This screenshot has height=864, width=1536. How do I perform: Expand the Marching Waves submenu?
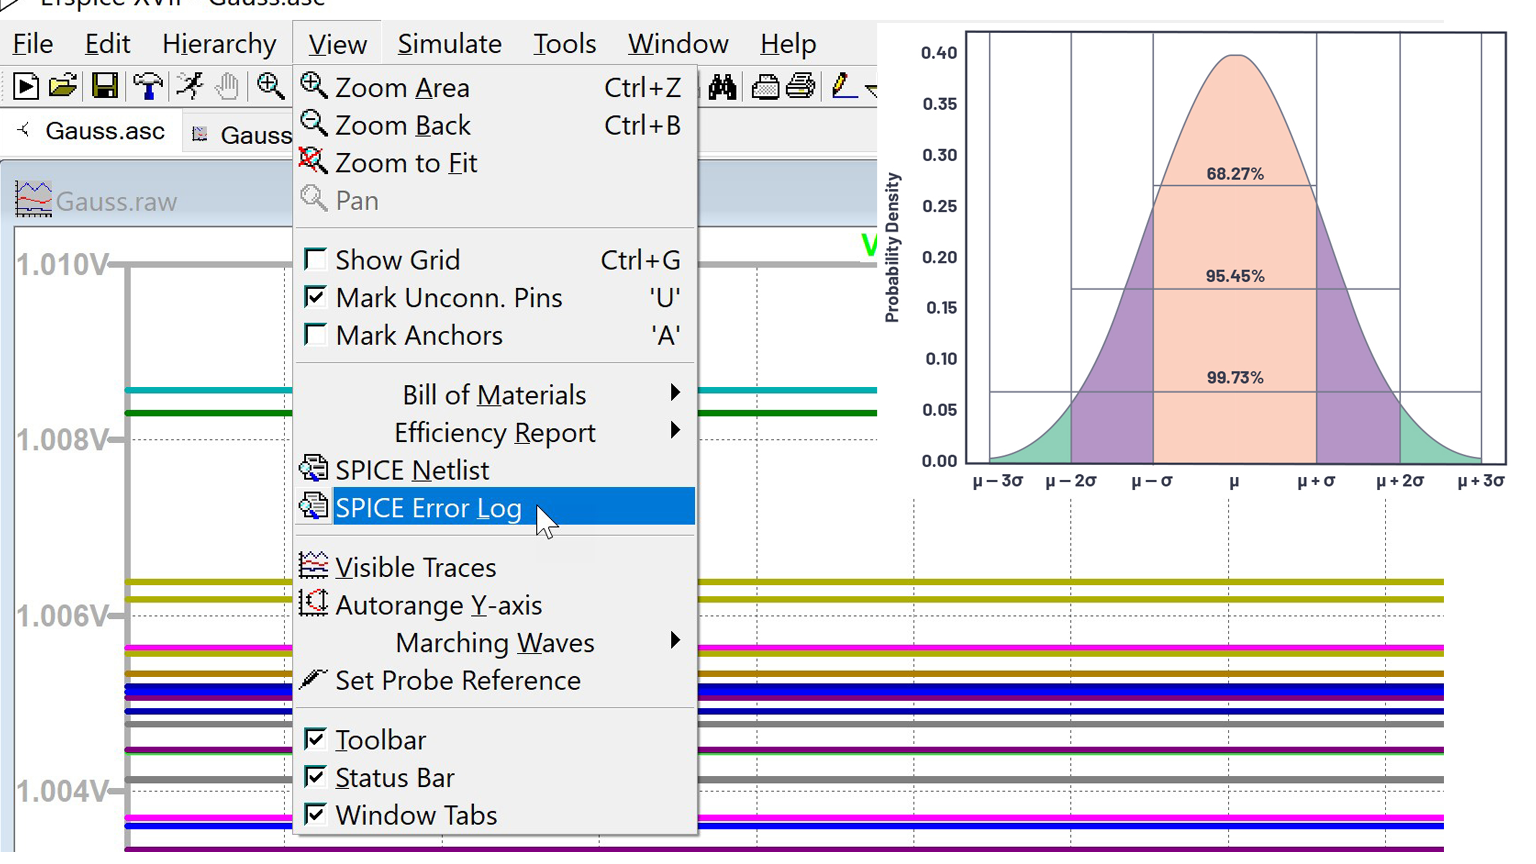pos(494,643)
